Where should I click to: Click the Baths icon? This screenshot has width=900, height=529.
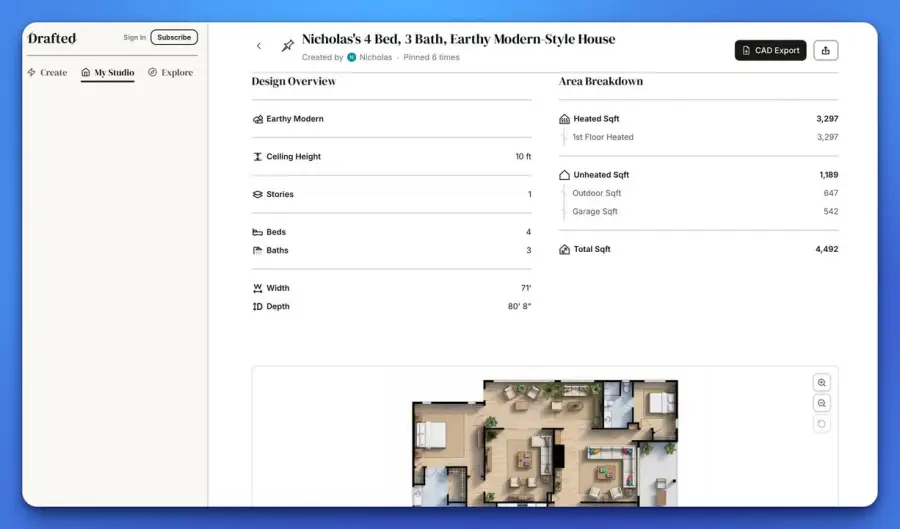click(x=258, y=251)
